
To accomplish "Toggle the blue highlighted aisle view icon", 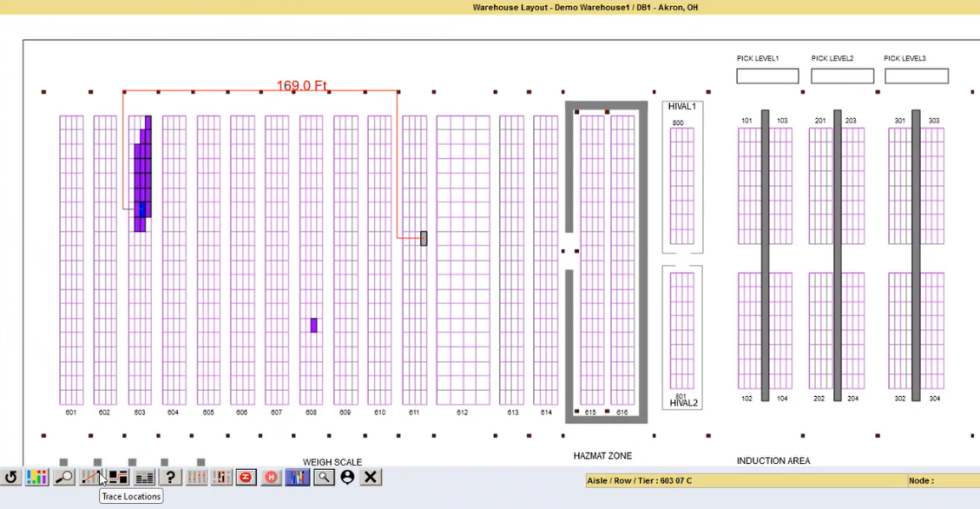I will (x=298, y=477).
